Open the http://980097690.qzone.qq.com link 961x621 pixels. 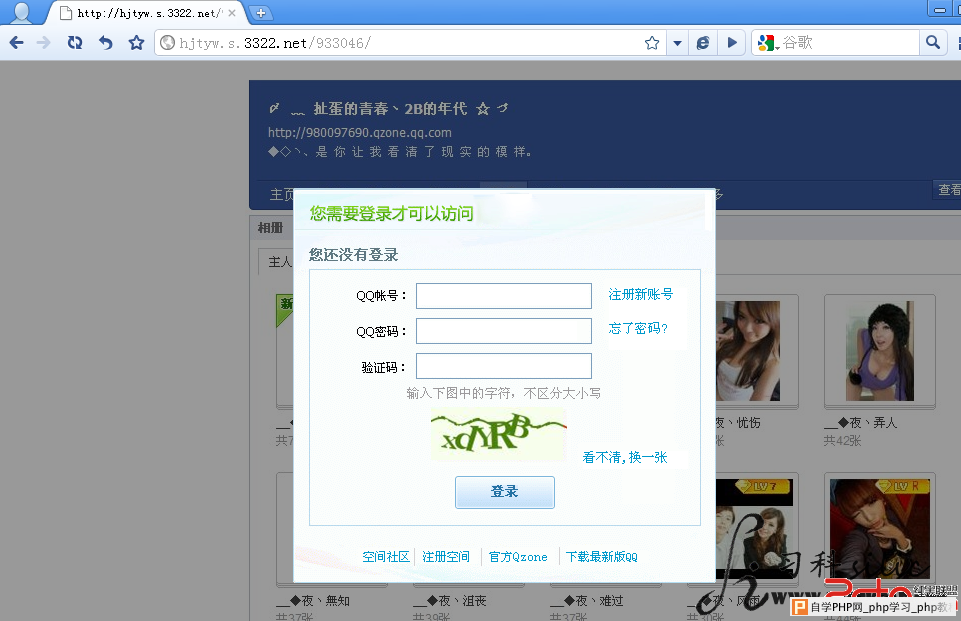360,132
